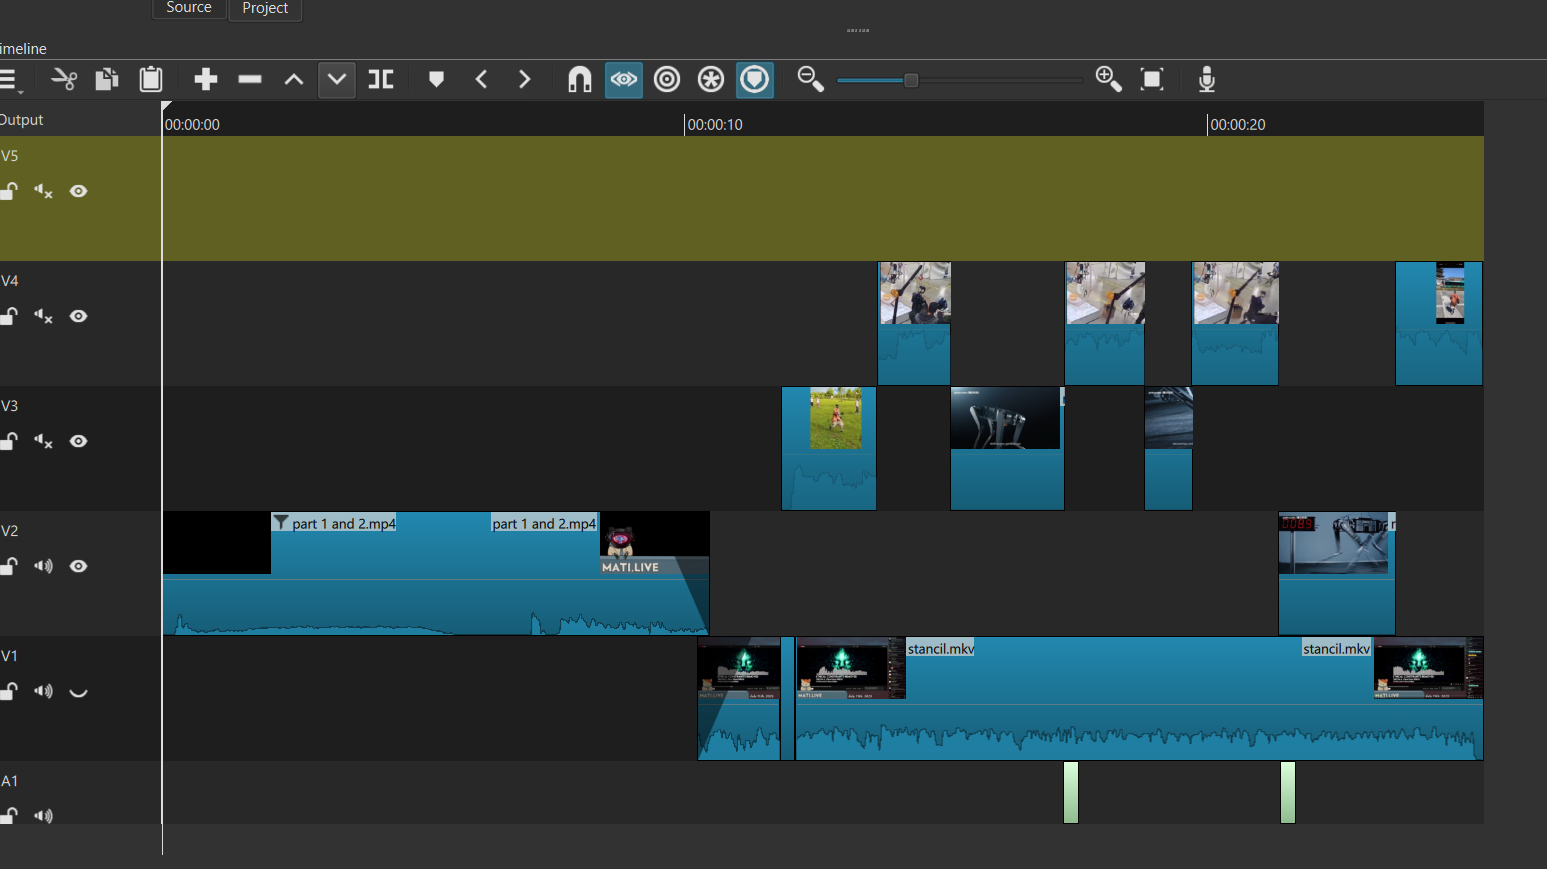The width and height of the screenshot is (1547, 869).
Task: Click the Output track header
Action: point(80,119)
